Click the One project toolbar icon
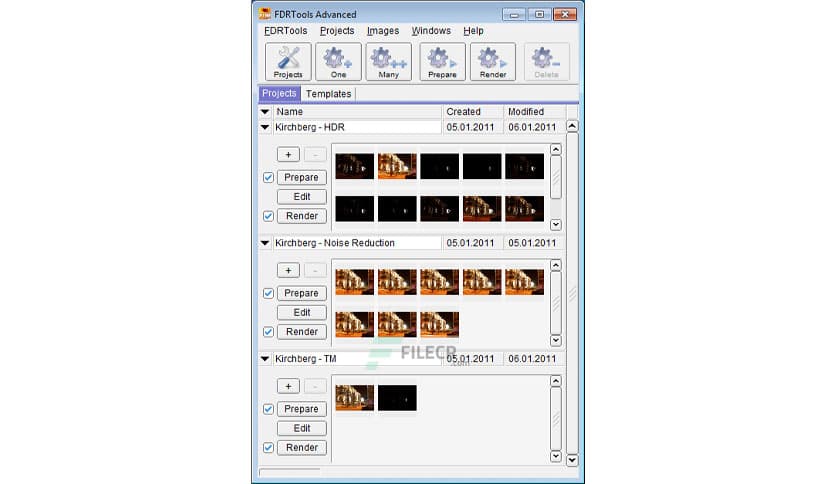This screenshot has height=484, width=836. pos(338,62)
